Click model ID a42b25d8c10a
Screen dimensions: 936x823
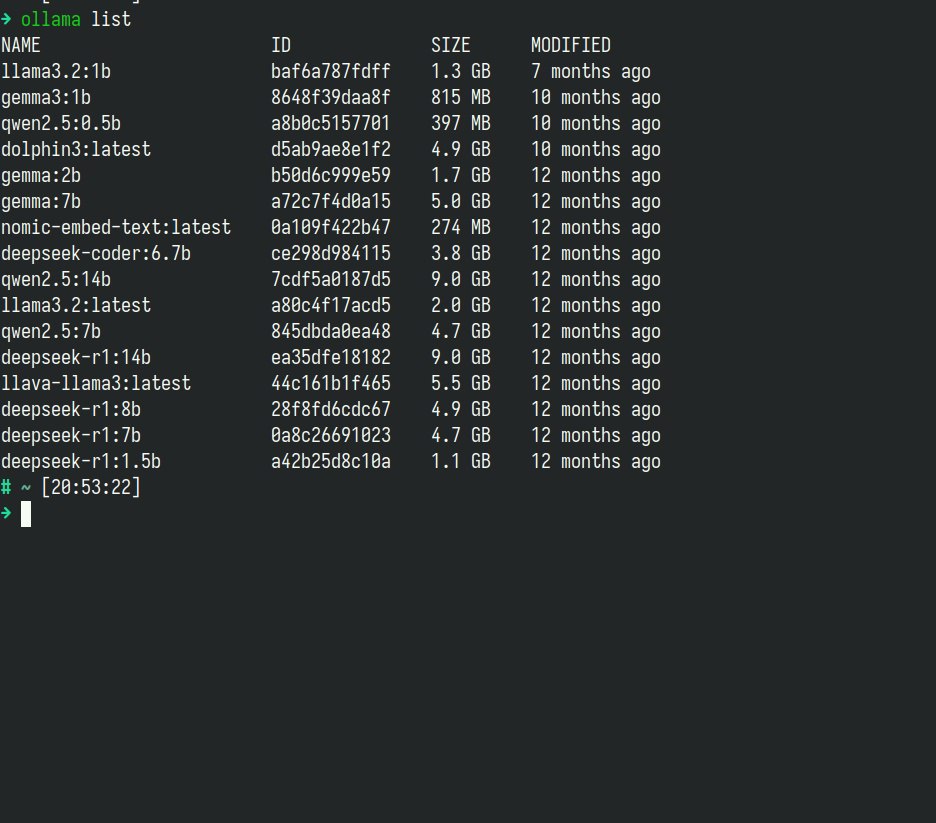click(331, 461)
